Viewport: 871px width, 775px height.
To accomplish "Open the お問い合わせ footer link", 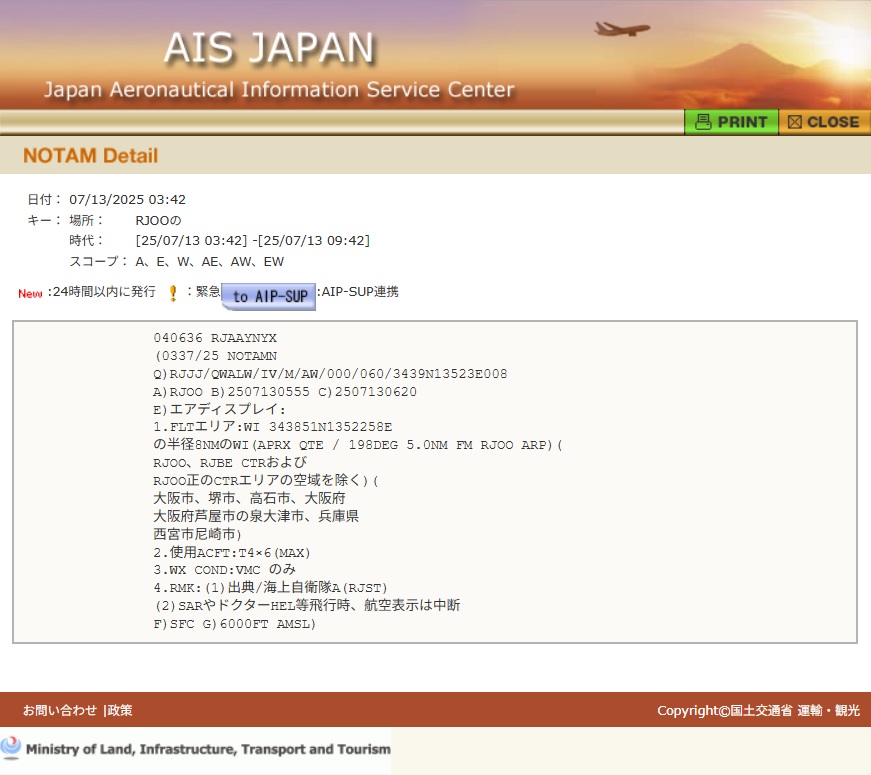I will 59,710.
